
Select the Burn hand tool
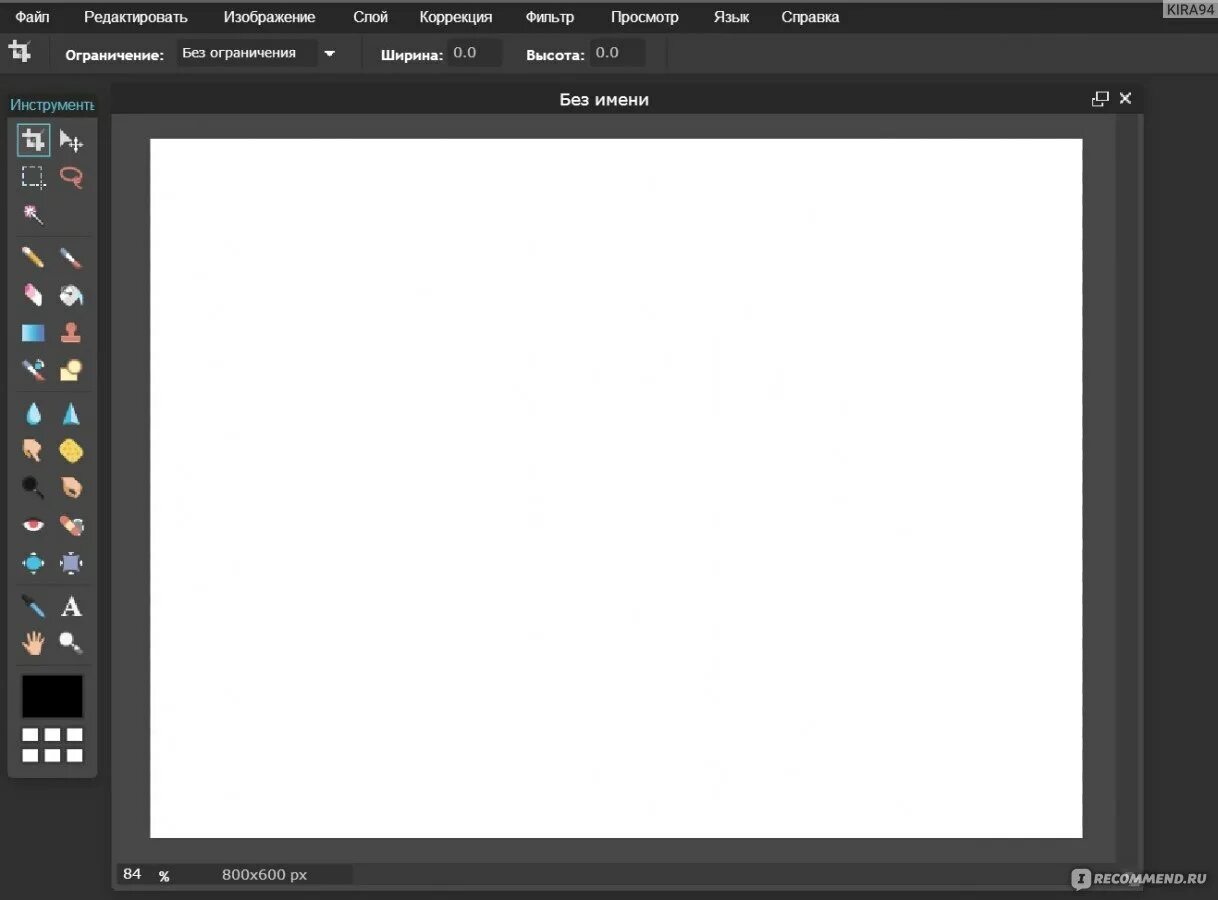pos(71,488)
